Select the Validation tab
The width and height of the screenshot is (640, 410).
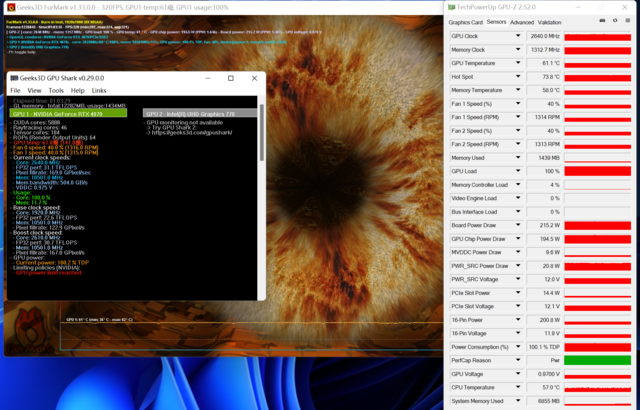[549, 22]
